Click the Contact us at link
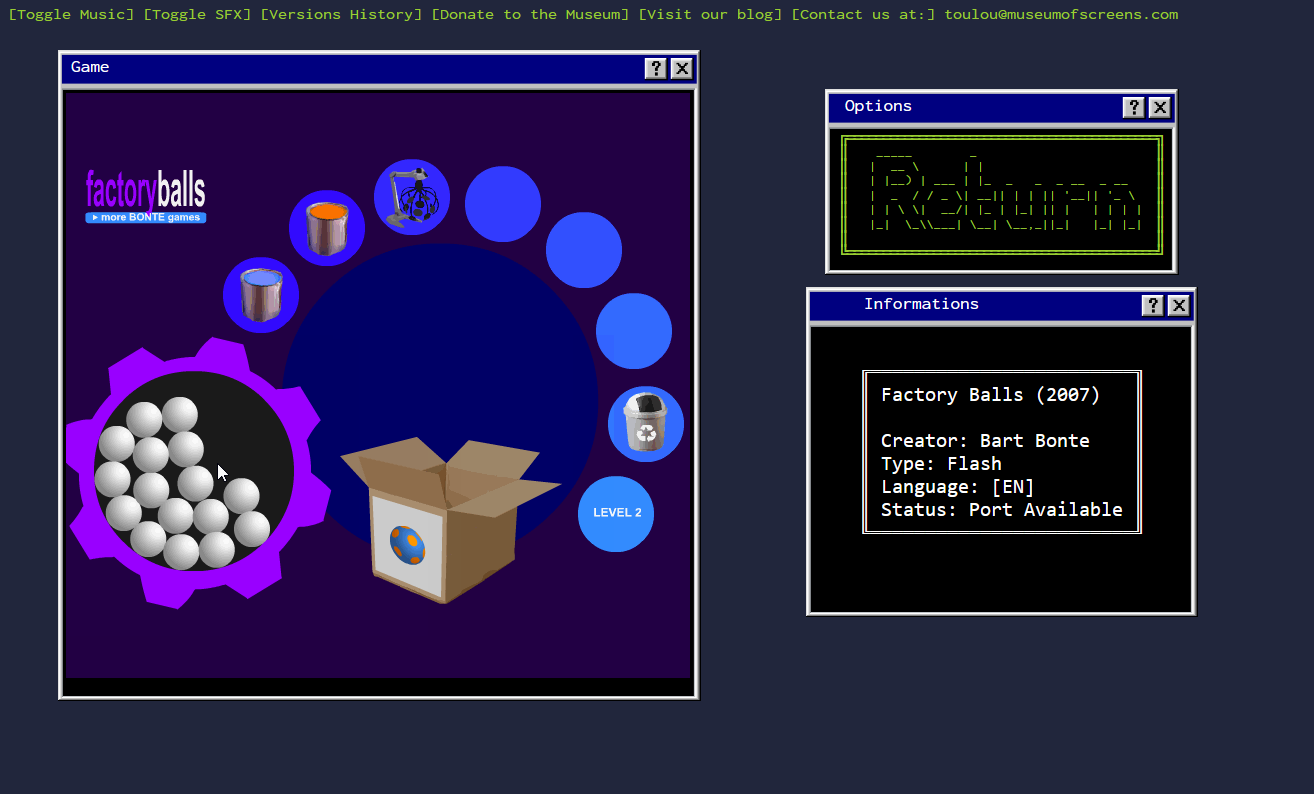The width and height of the screenshot is (1314, 794). [x=863, y=15]
